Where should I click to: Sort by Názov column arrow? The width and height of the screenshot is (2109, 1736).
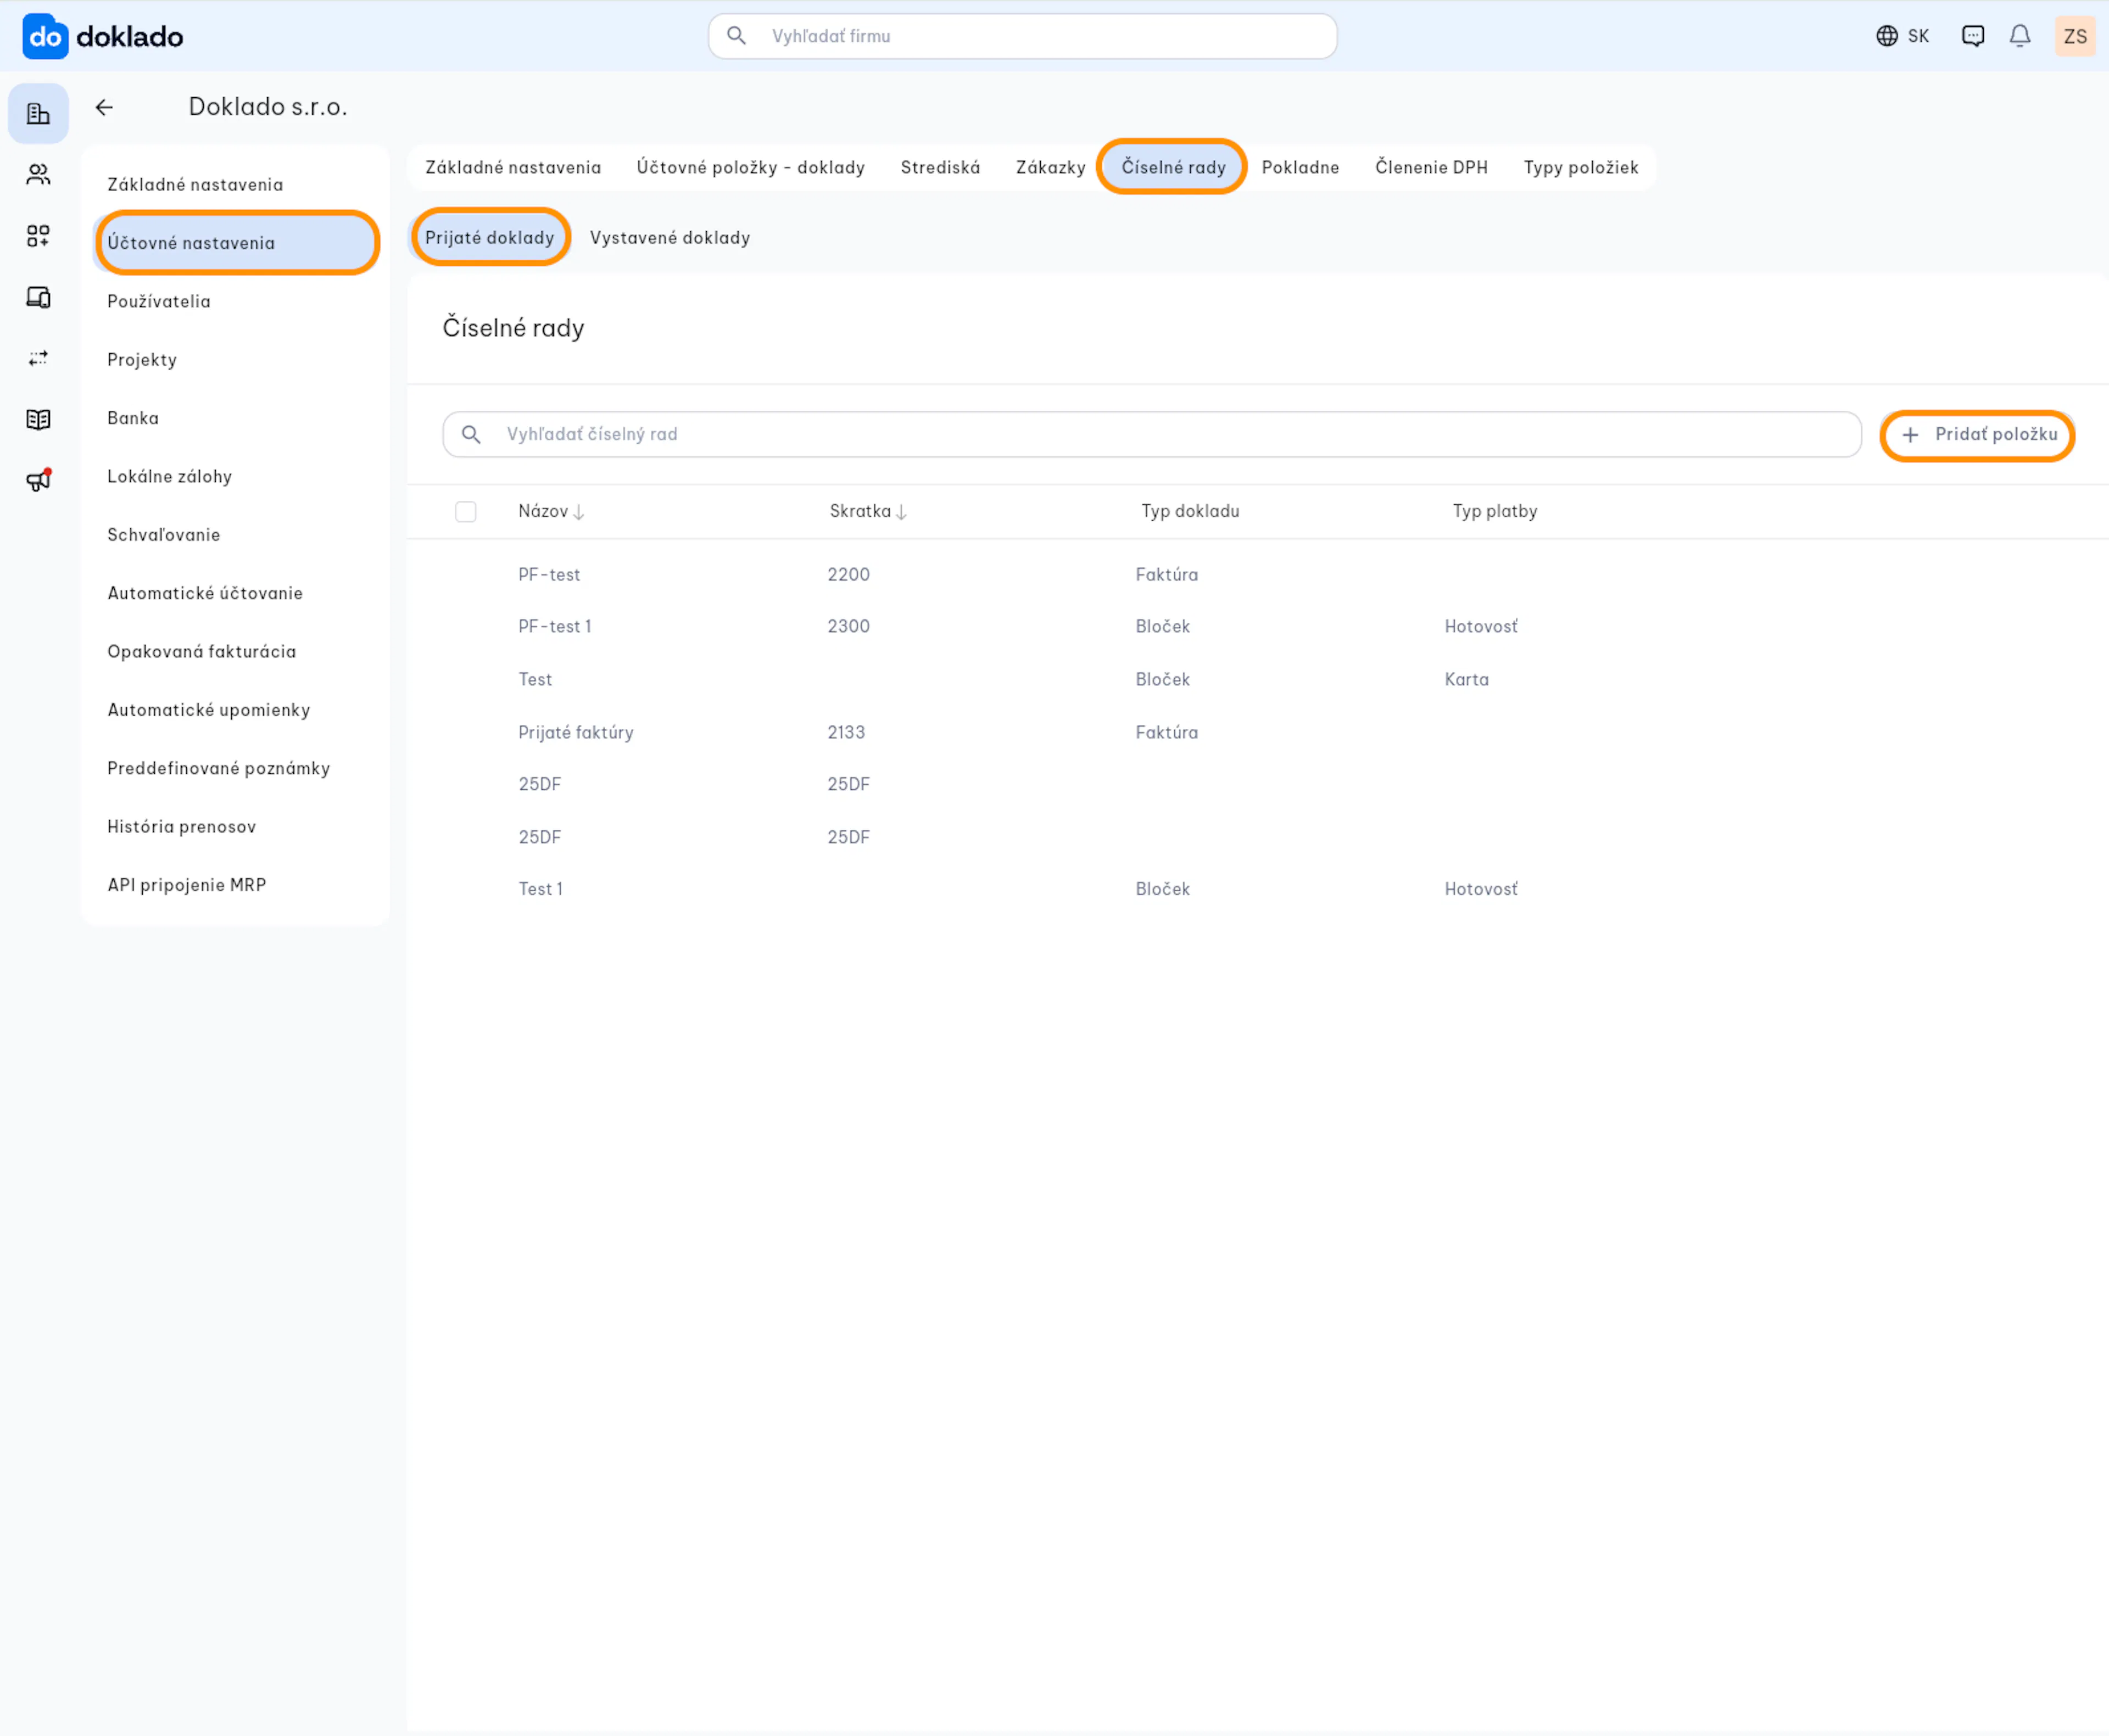click(579, 512)
